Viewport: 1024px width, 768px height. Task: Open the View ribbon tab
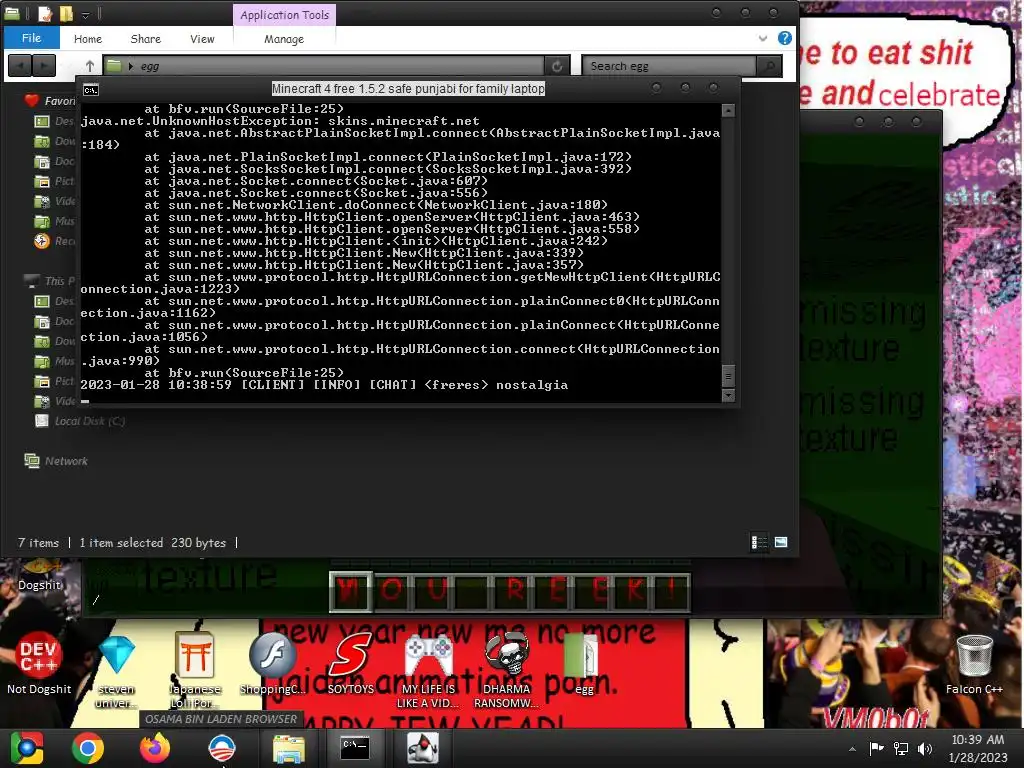coord(202,39)
